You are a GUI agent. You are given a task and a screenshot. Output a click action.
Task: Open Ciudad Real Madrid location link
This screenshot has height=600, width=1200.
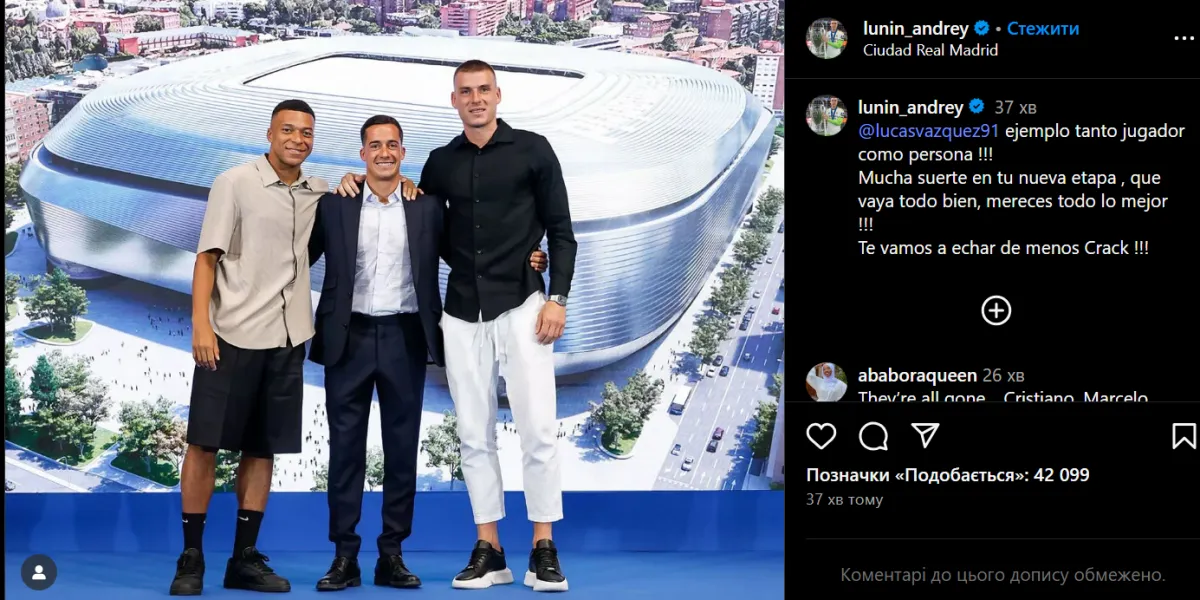point(930,50)
